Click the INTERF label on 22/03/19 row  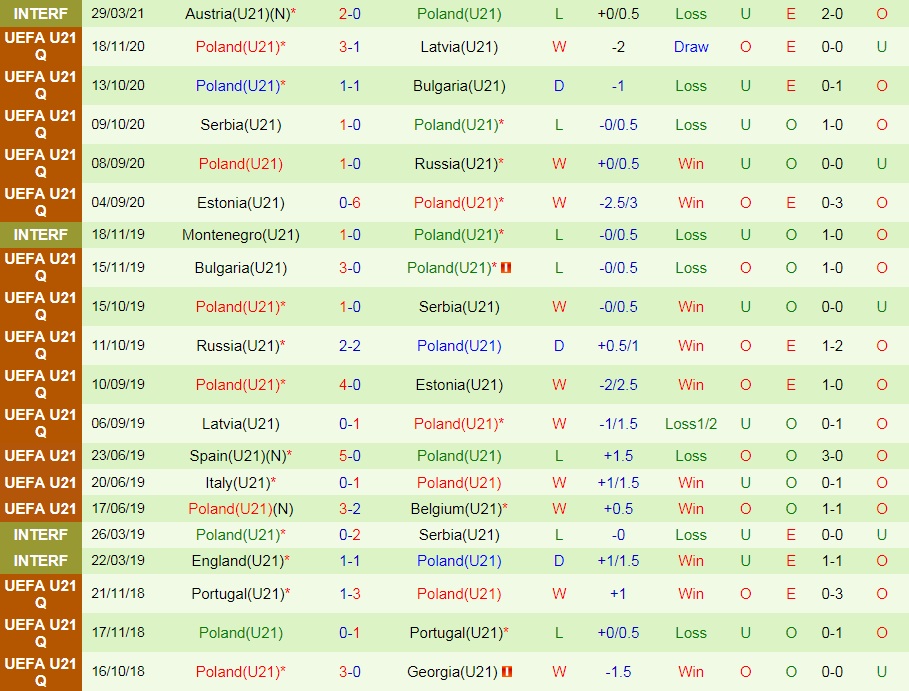[x=41, y=561]
